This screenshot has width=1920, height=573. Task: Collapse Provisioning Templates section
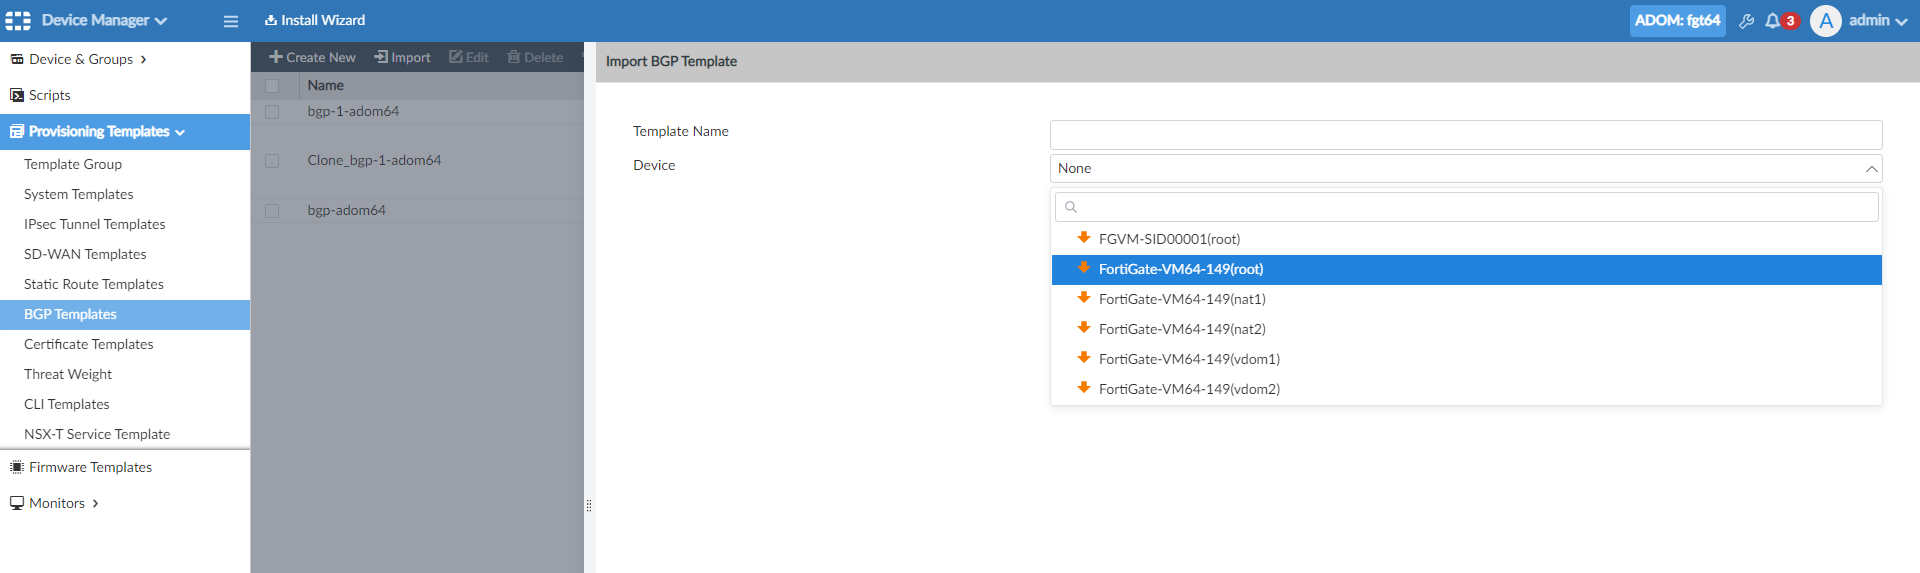(125, 132)
